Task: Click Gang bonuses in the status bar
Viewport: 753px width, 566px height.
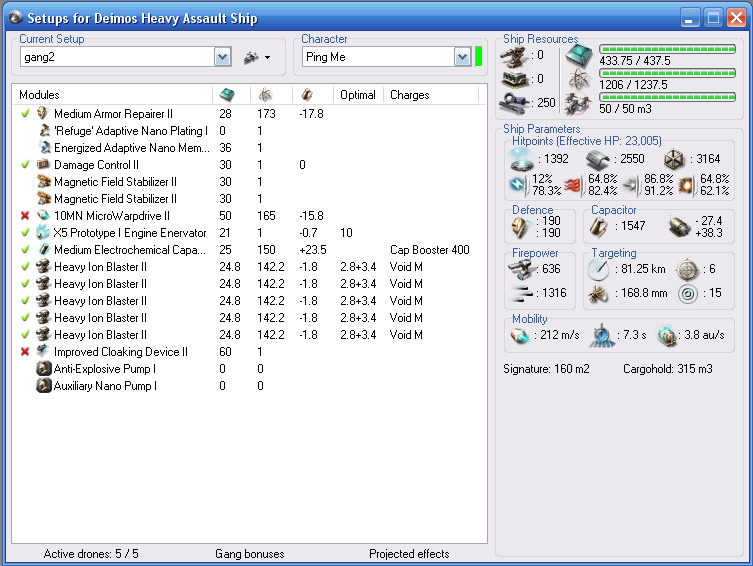Action: 248,554
